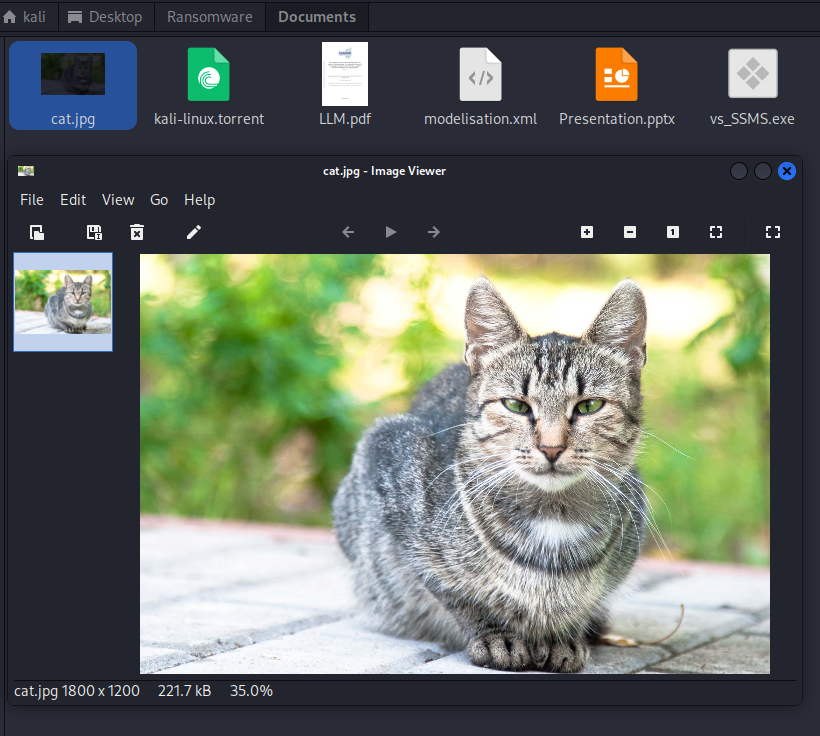Fit the image to the window

716,232
